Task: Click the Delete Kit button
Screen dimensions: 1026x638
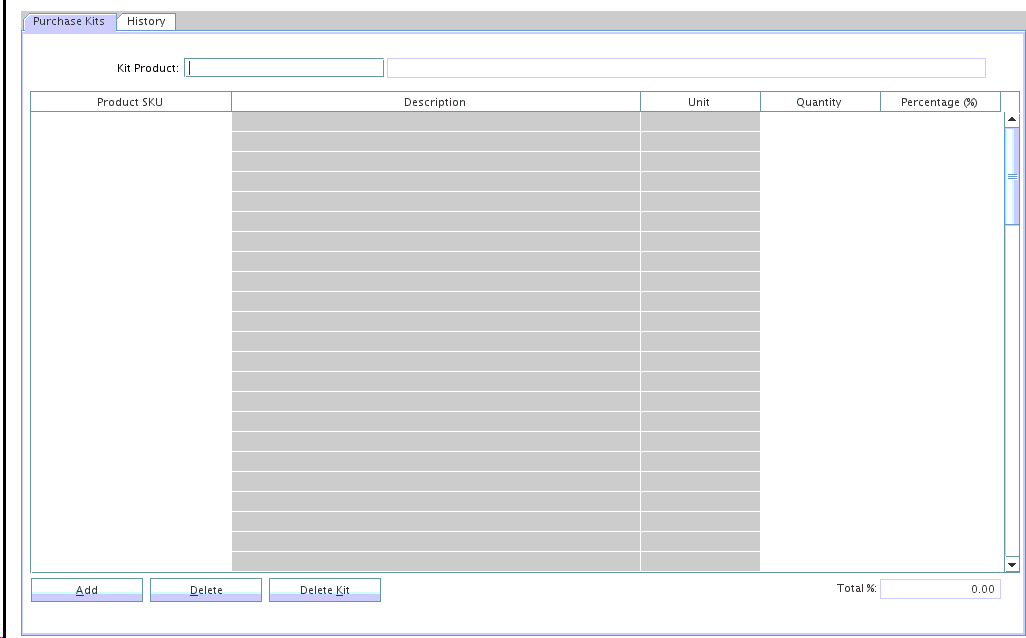Action: tap(325, 590)
